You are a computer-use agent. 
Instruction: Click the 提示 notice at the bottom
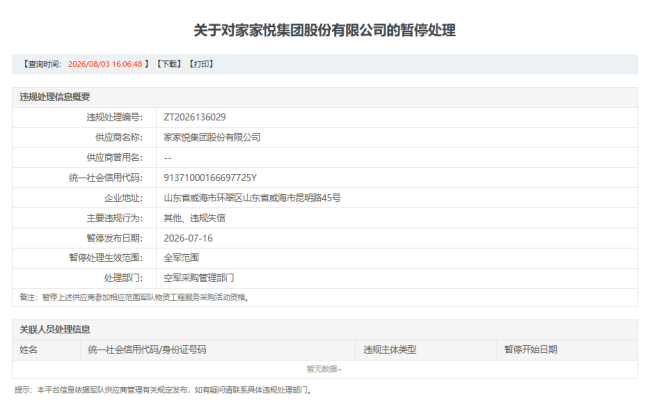pos(163,390)
